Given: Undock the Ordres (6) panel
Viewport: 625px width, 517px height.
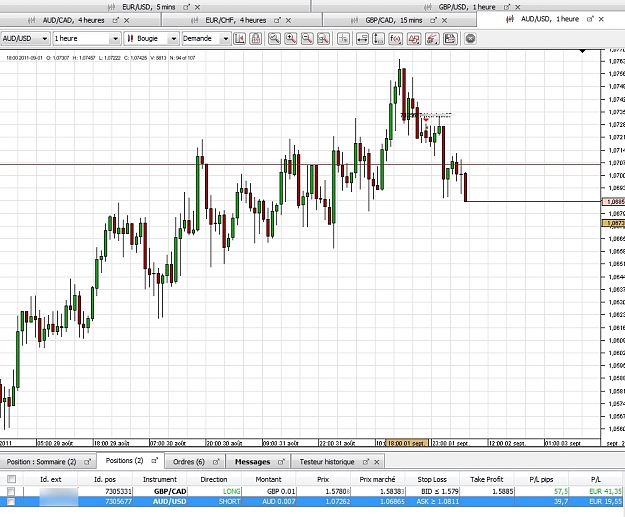Looking at the screenshot, I should (x=216, y=462).
